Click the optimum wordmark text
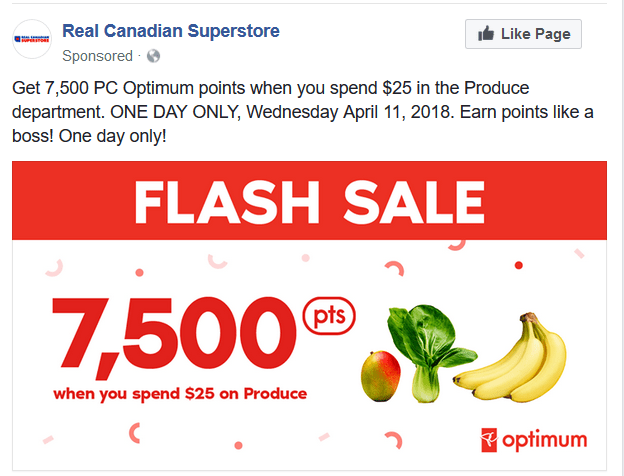The image size is (624, 476). click(x=544, y=441)
